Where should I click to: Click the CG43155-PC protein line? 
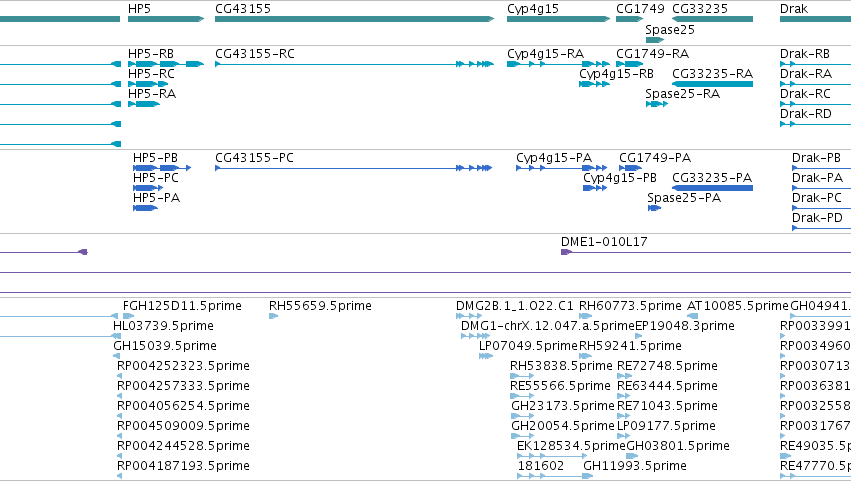click(x=353, y=168)
